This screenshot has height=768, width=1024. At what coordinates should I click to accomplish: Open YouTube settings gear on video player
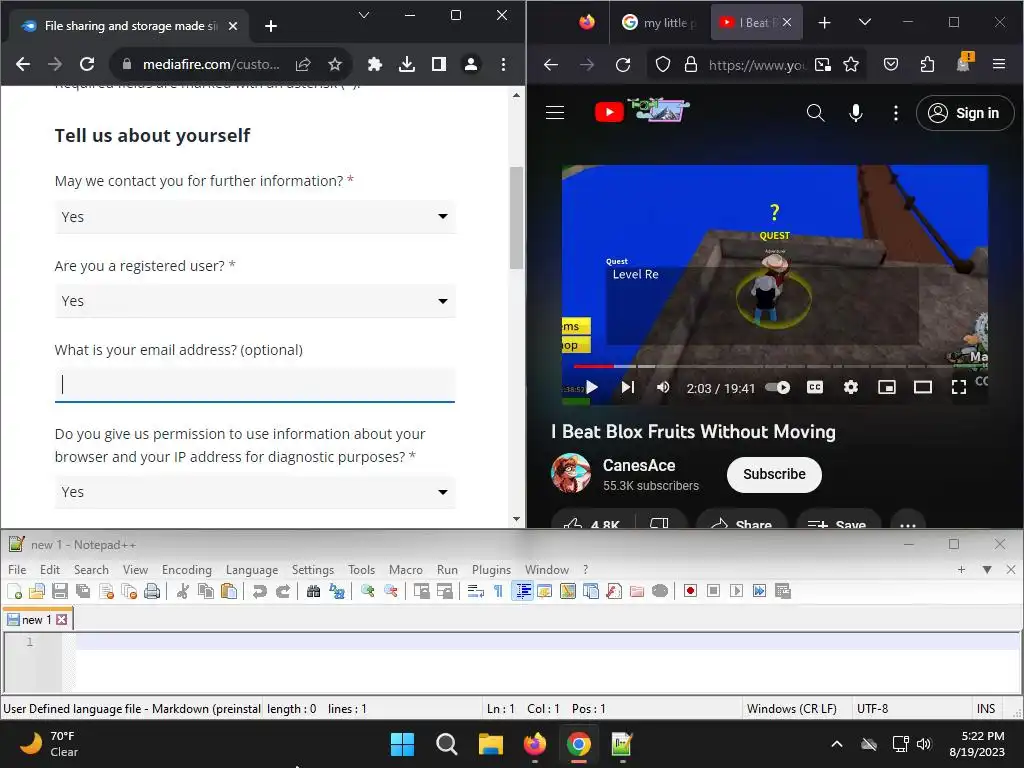[x=850, y=387]
